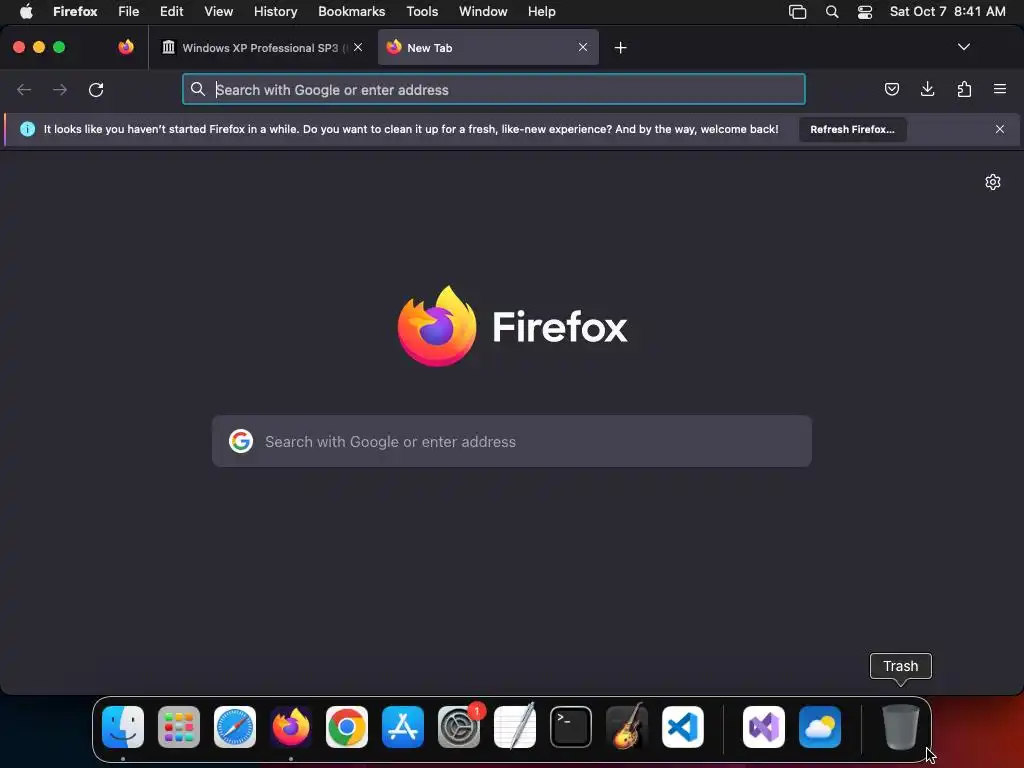Open System Settings from the Dock
The image size is (1024, 768).
(x=459, y=727)
